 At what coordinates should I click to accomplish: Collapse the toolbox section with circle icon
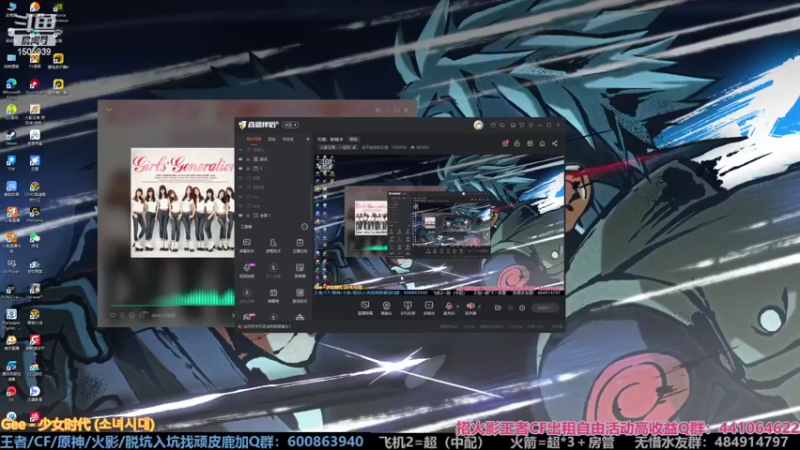pos(305,227)
